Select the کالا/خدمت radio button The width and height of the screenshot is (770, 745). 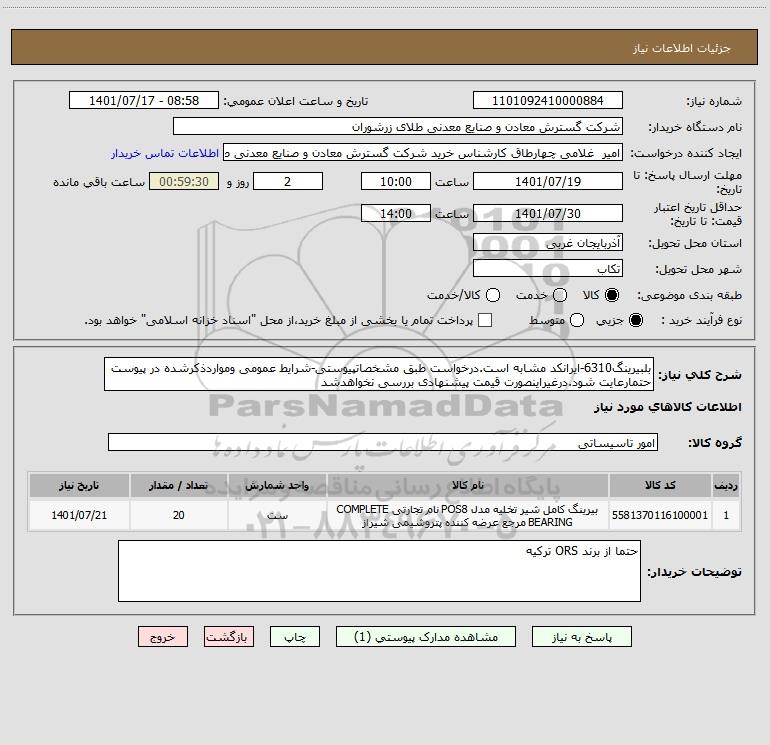(x=493, y=295)
